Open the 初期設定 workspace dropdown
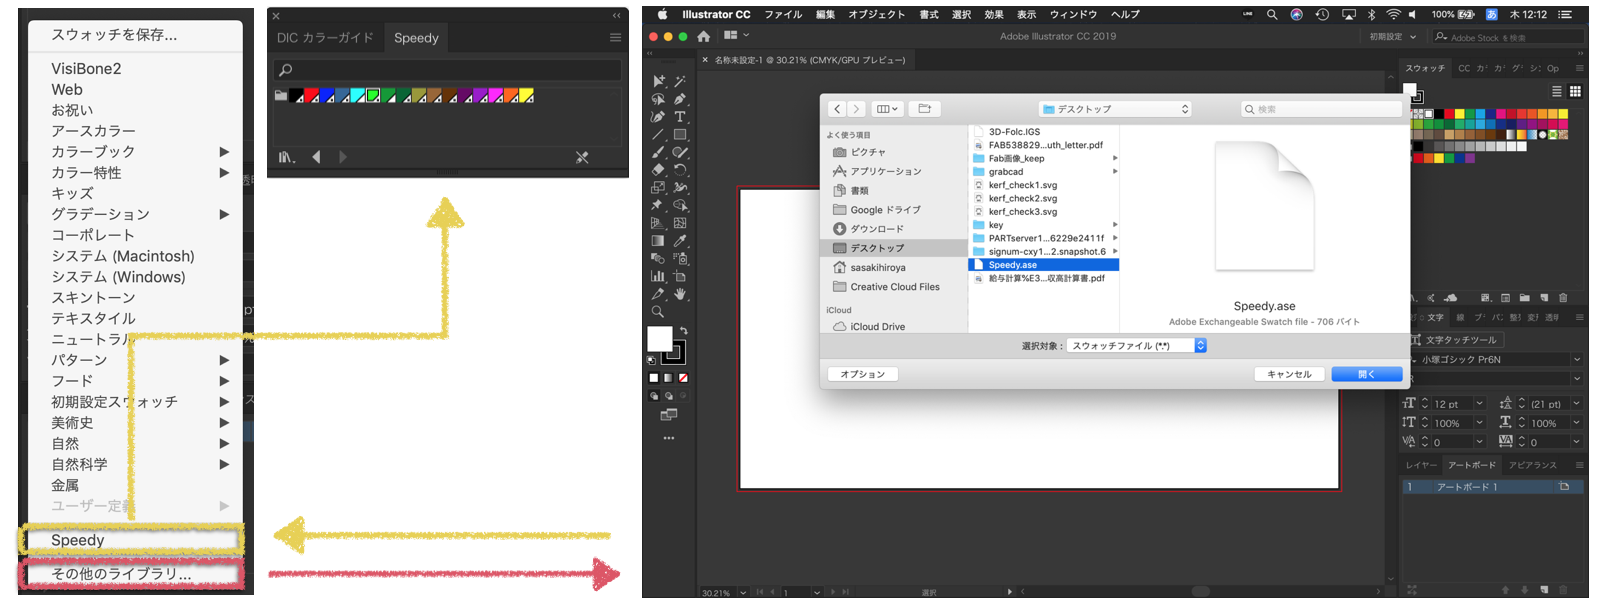 [x=1393, y=36]
